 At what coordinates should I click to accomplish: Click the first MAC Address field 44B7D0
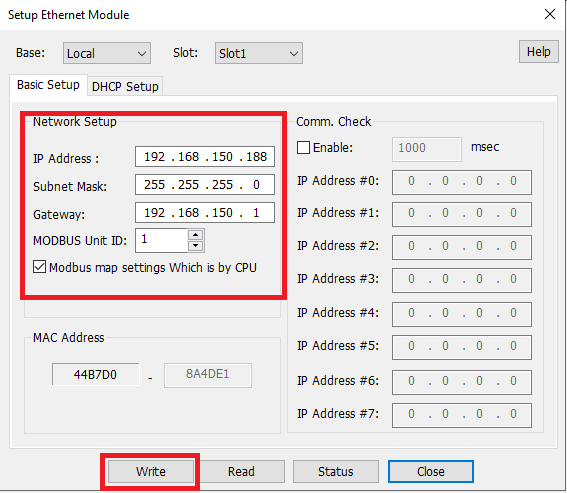[x=95, y=374]
